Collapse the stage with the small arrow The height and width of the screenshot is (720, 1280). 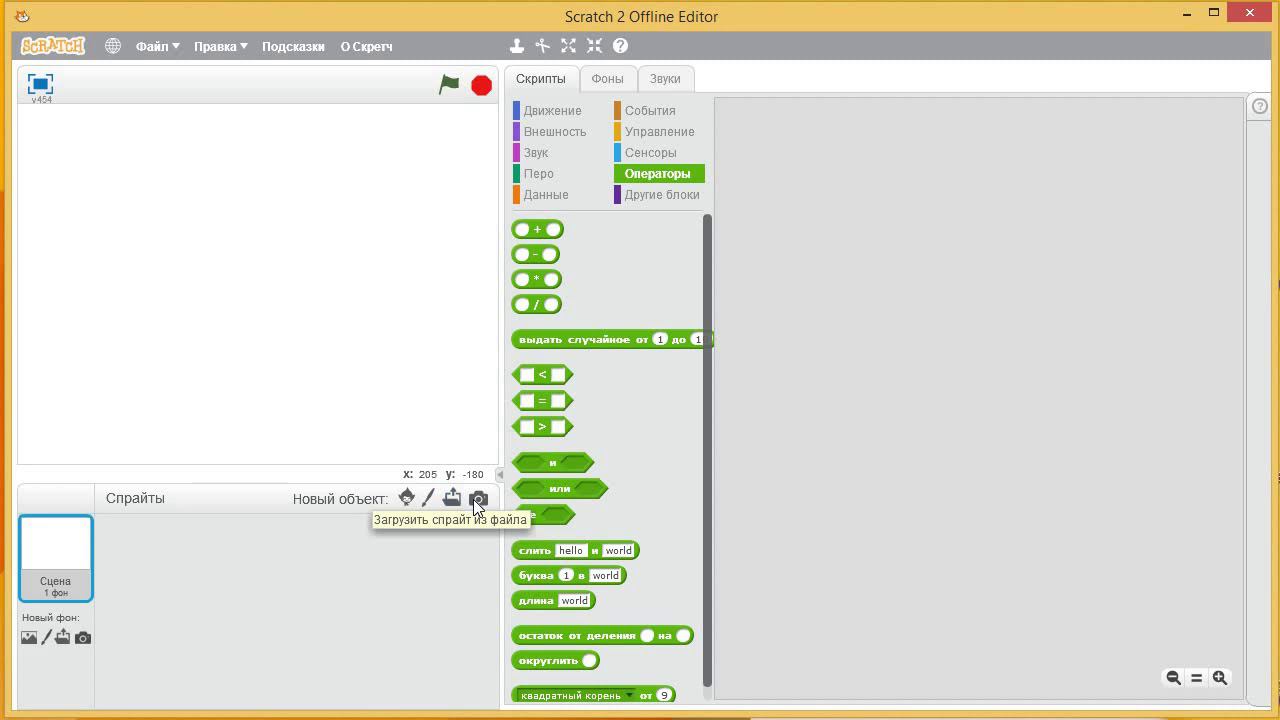pos(500,475)
